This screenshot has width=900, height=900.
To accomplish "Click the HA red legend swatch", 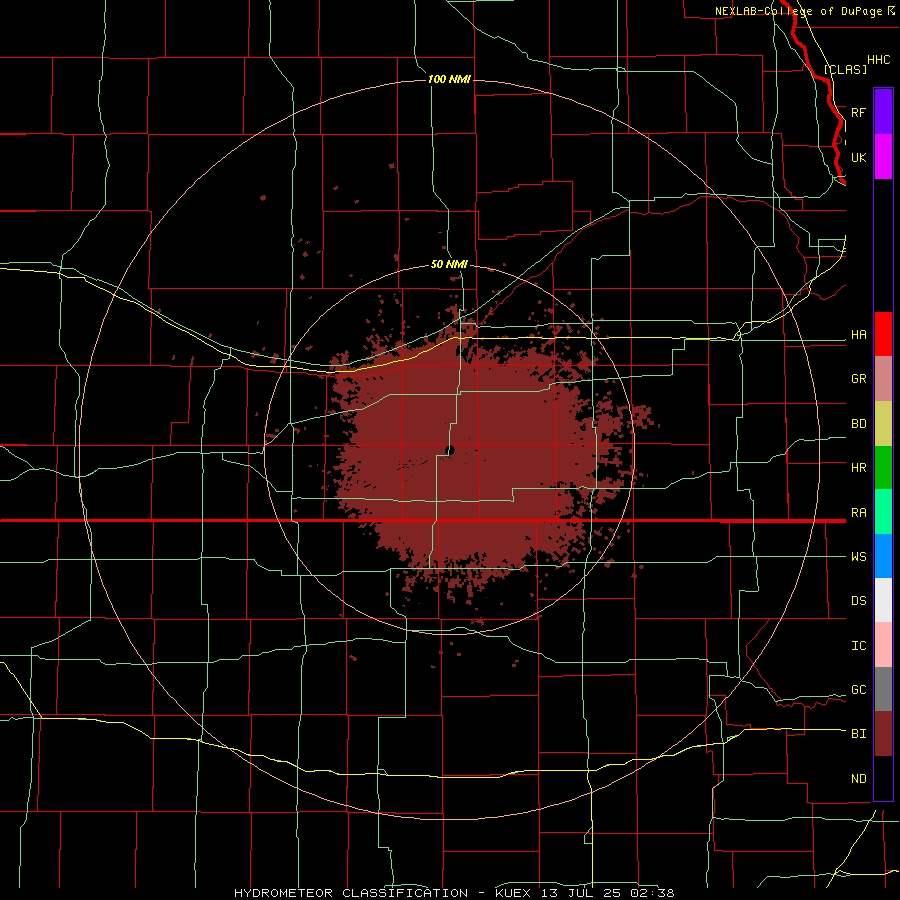I will [883, 334].
